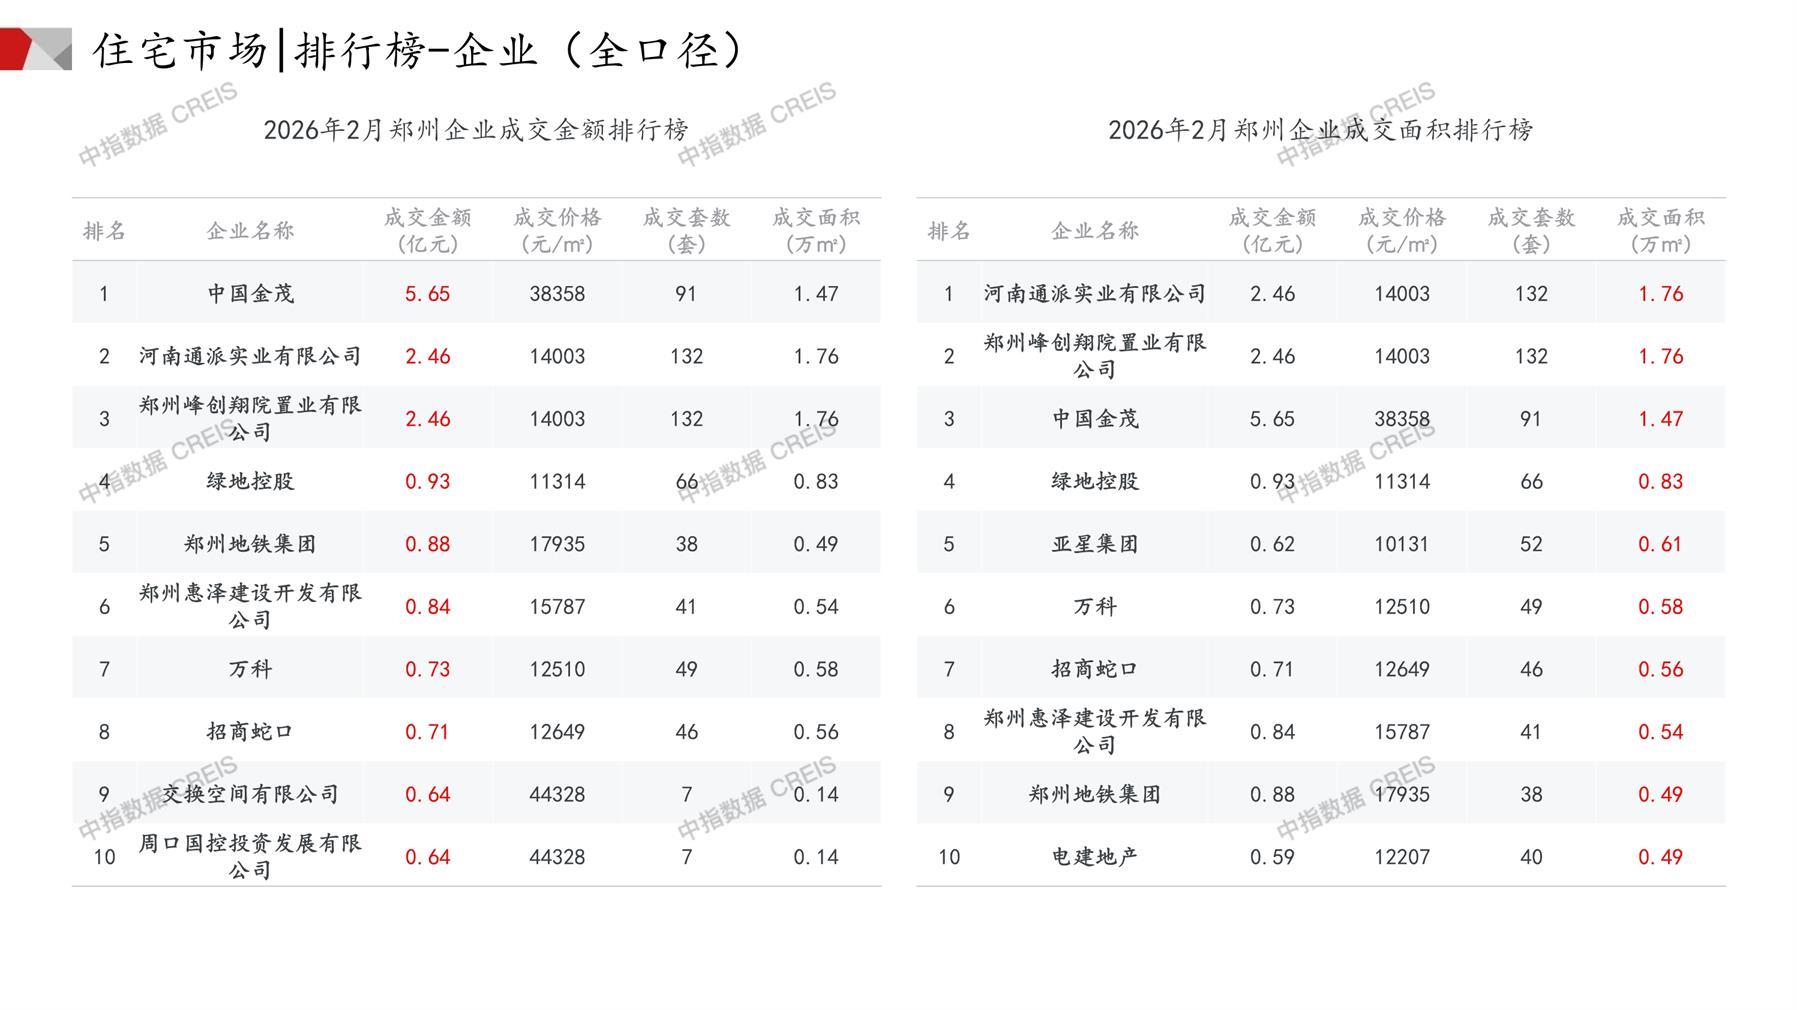Click 亚星集团 in the area ranking table
This screenshot has height=1010, width=1797.
point(1094,544)
